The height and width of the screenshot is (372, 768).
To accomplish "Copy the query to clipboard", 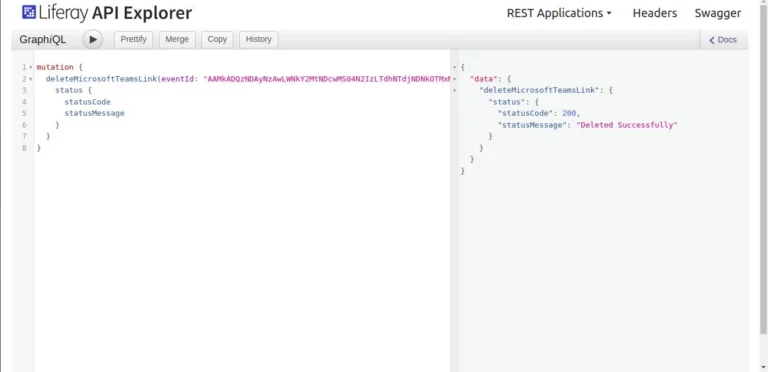I will [x=217, y=39].
